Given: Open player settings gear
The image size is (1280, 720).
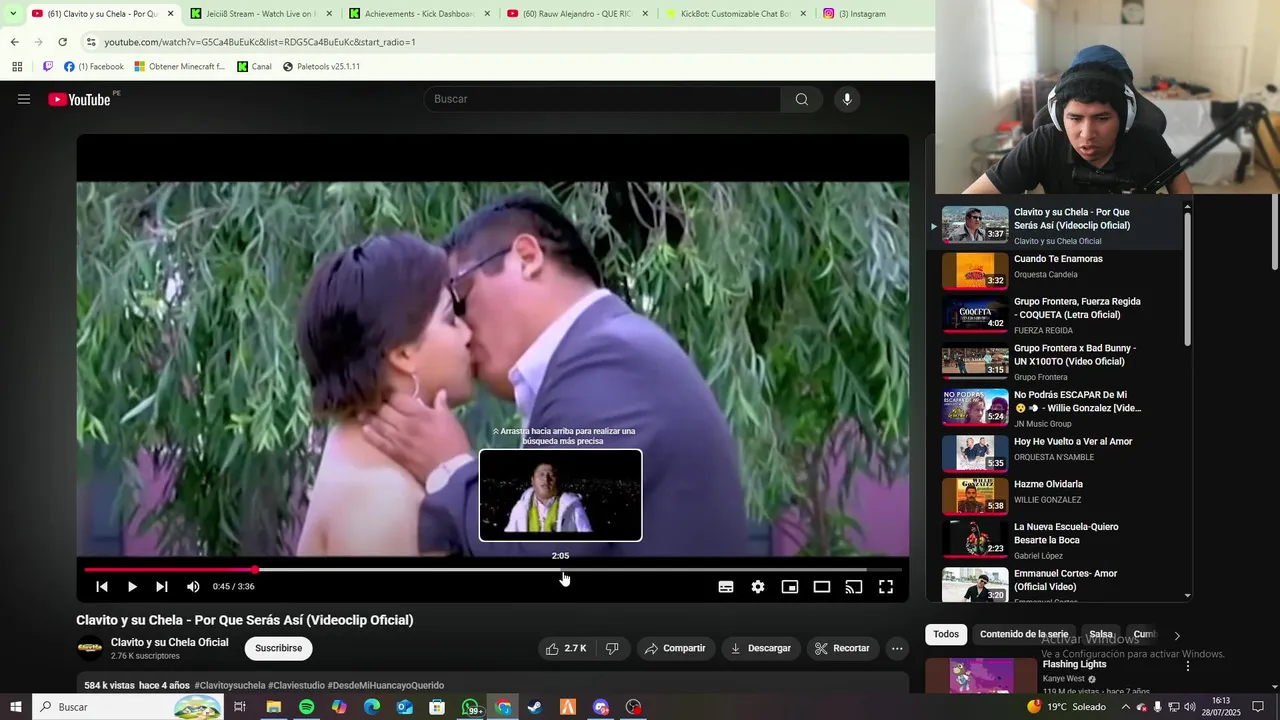Looking at the screenshot, I should click(x=758, y=587).
